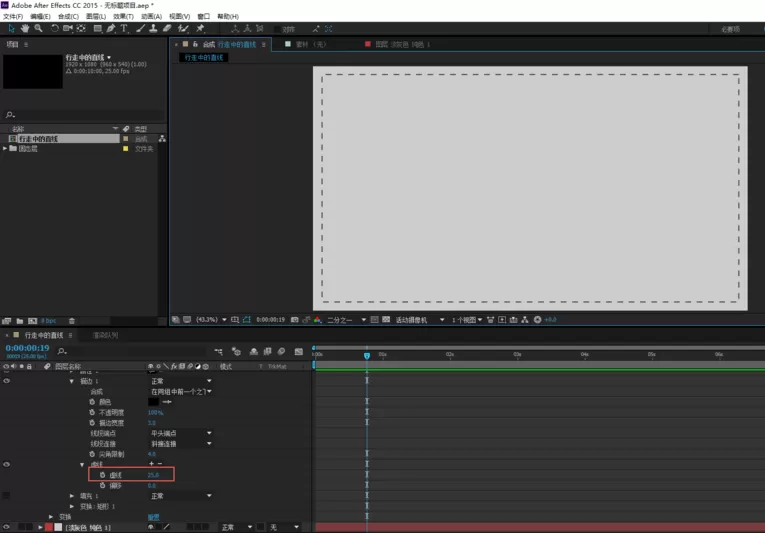Open the viewer magnification (43.3%) dropdown

(x=211, y=320)
